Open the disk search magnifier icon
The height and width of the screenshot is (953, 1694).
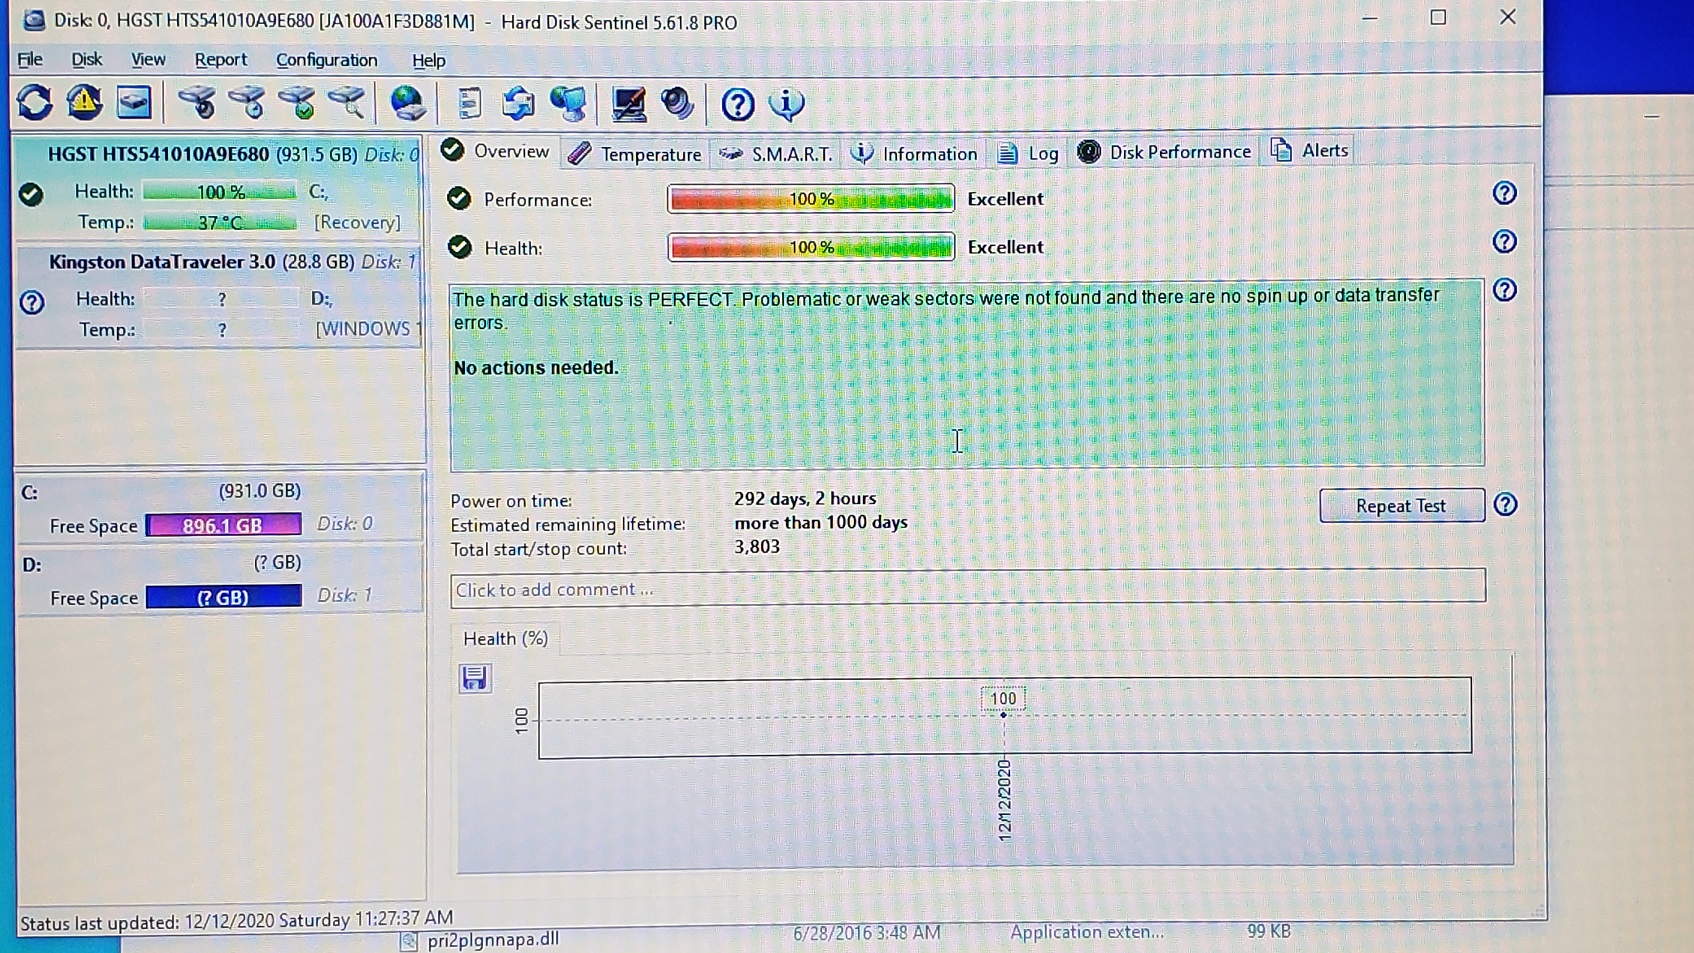[348, 103]
